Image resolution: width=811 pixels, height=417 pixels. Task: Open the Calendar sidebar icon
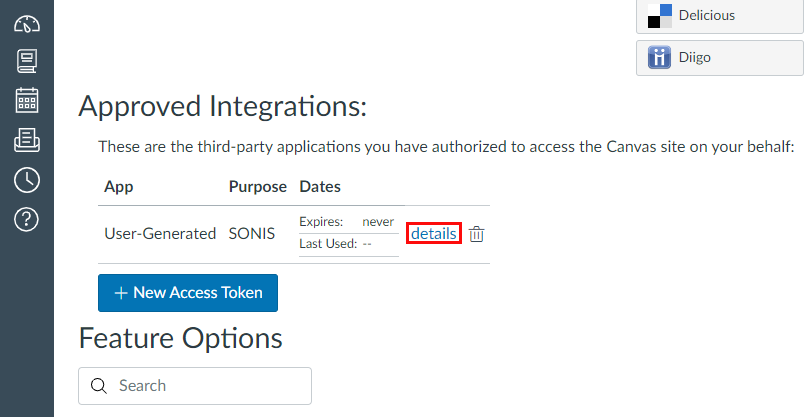pos(27,101)
